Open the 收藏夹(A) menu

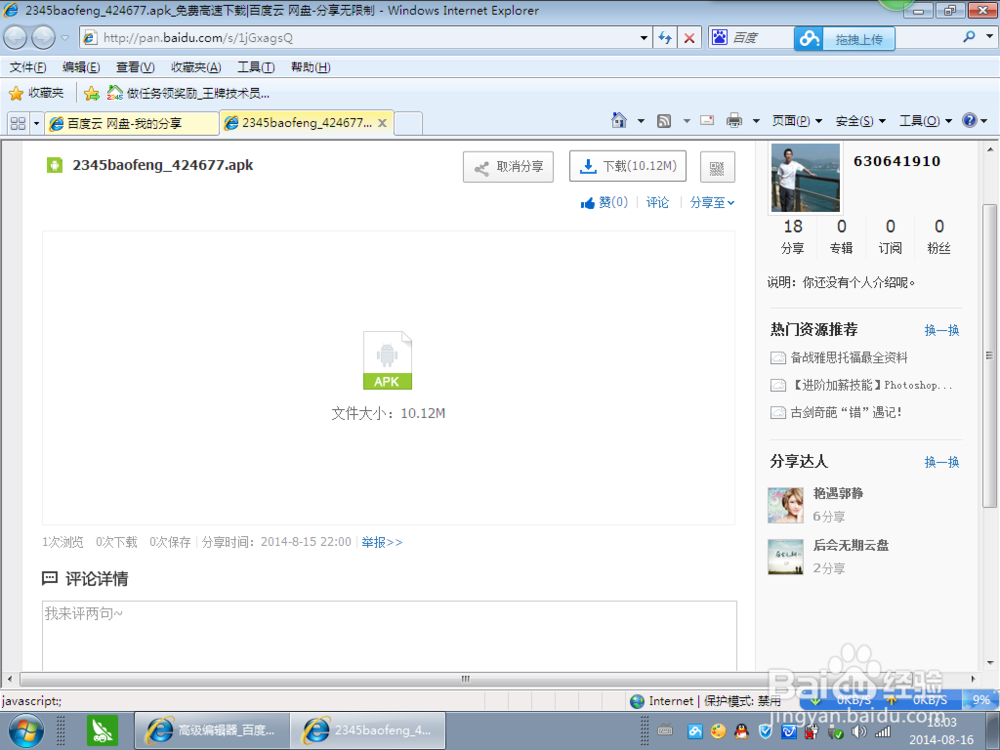click(x=196, y=67)
